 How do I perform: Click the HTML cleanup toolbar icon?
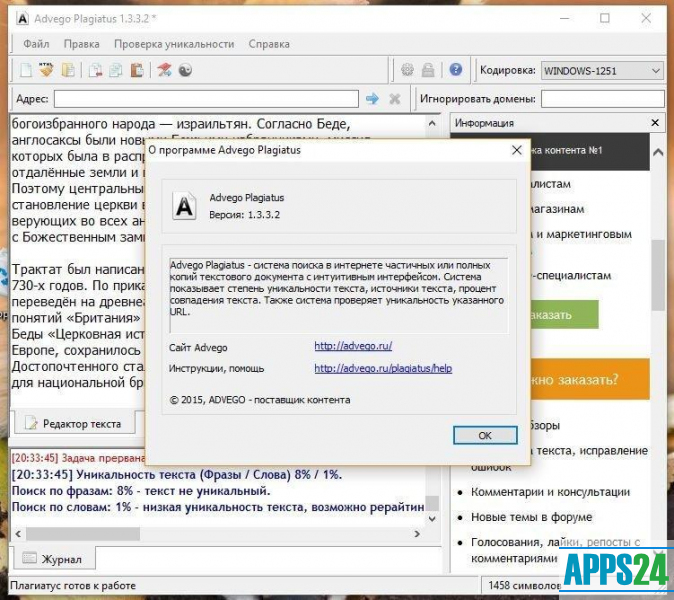pos(46,70)
